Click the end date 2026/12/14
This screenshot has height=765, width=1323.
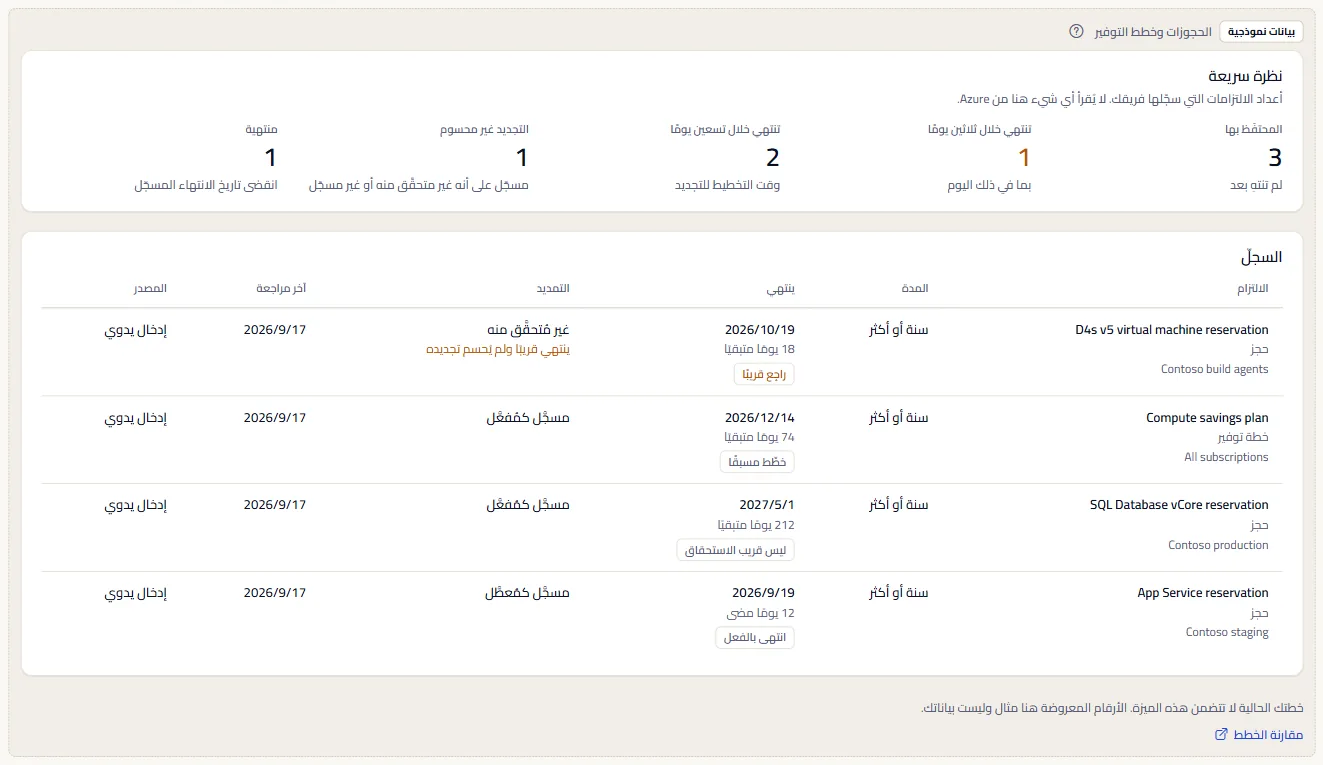[x=760, y=418]
